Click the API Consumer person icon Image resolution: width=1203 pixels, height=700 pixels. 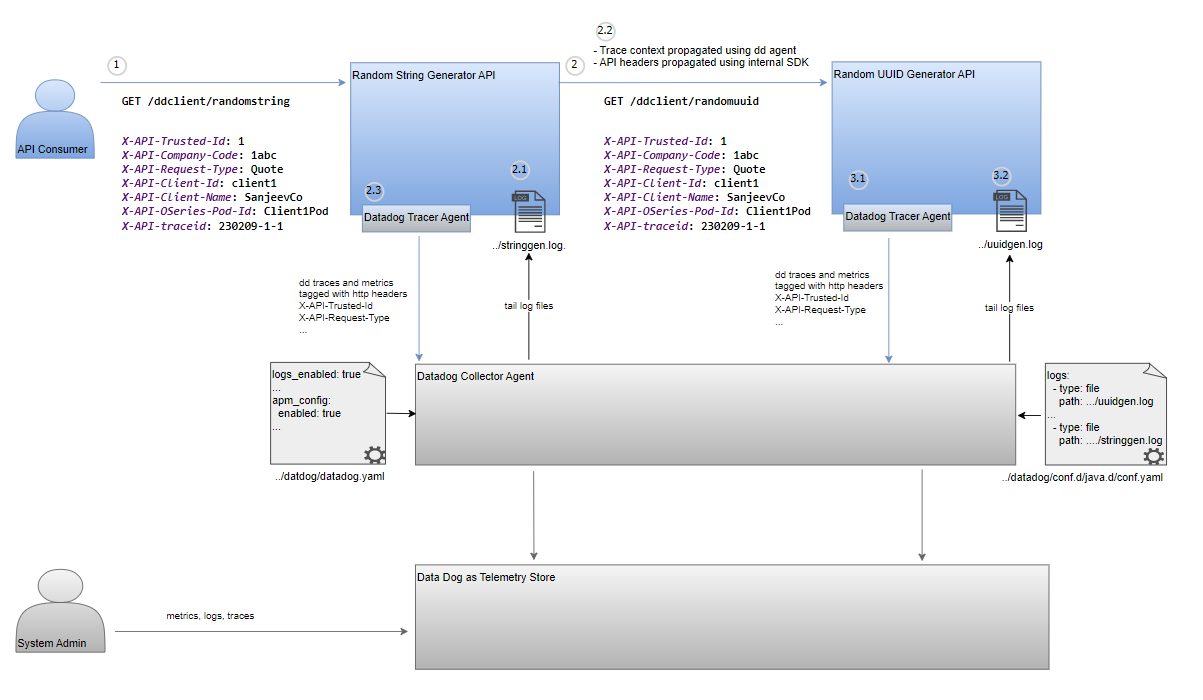coord(54,117)
